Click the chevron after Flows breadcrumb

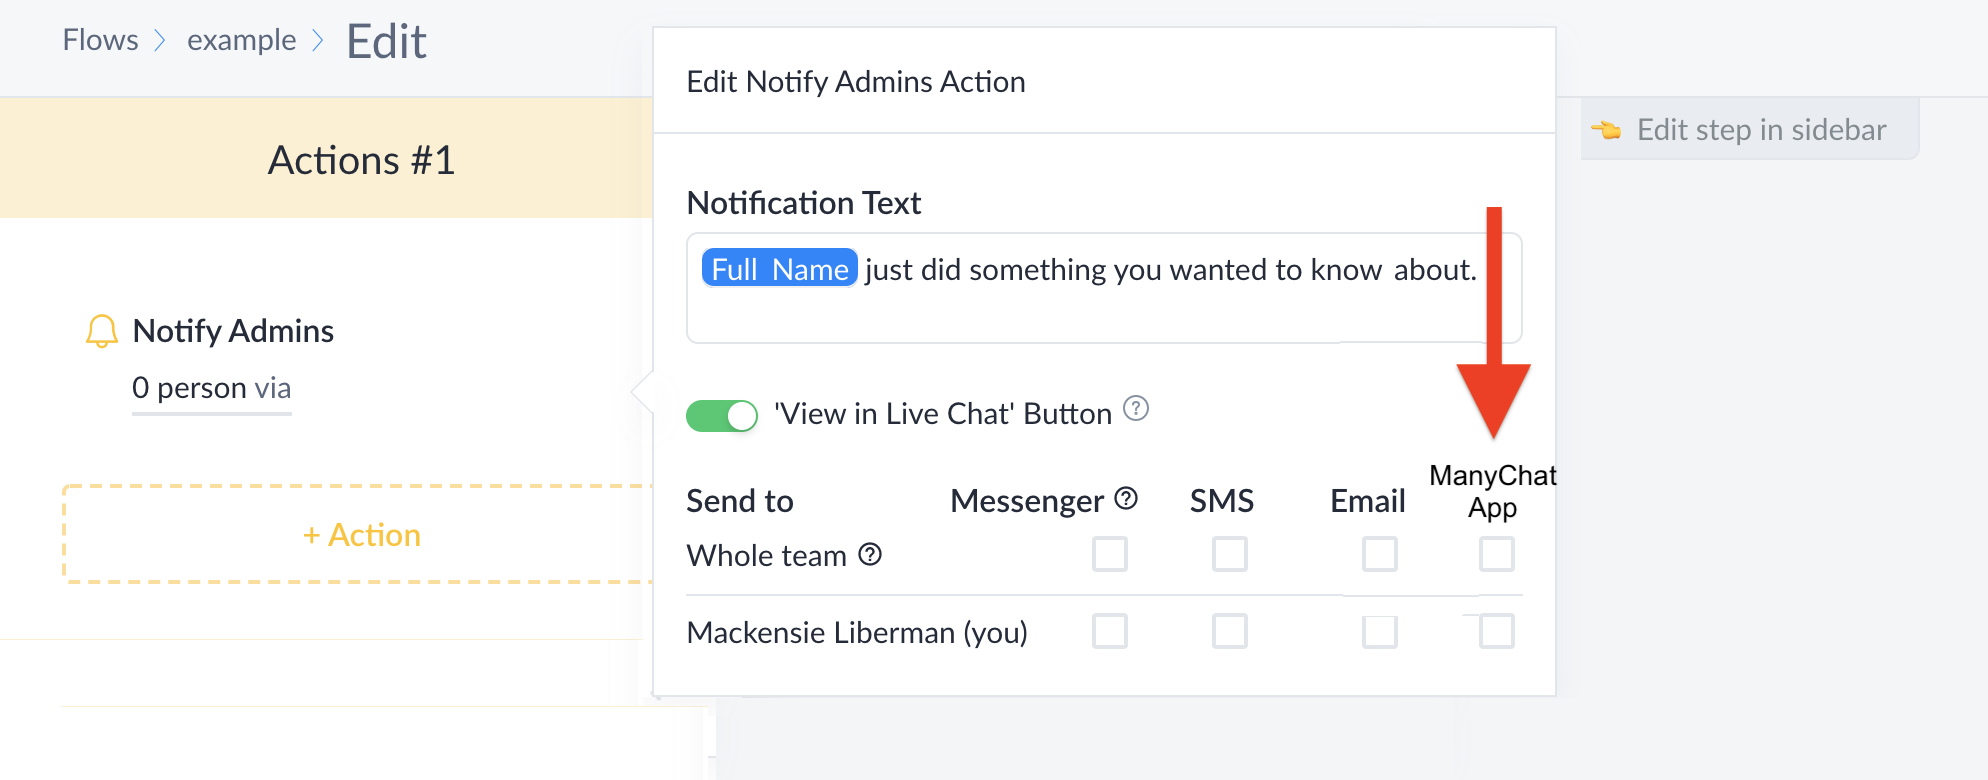[160, 40]
